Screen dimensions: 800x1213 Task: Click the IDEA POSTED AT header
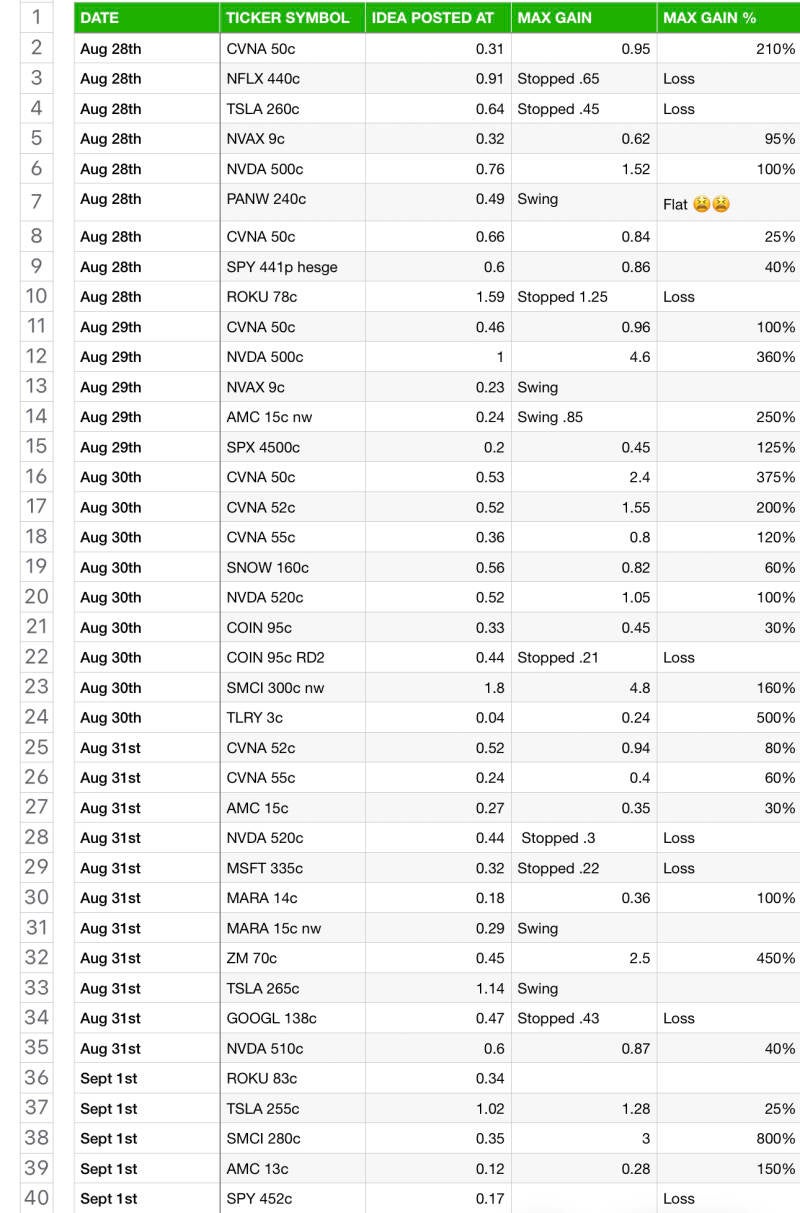[x=437, y=18]
